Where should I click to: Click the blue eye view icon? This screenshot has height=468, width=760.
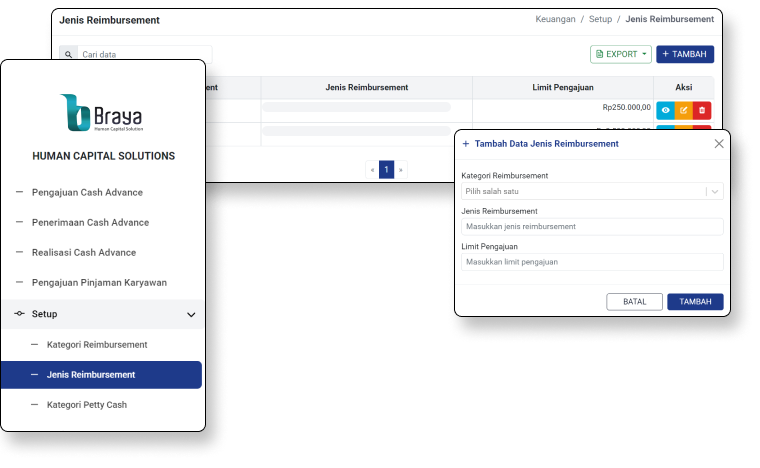665,110
